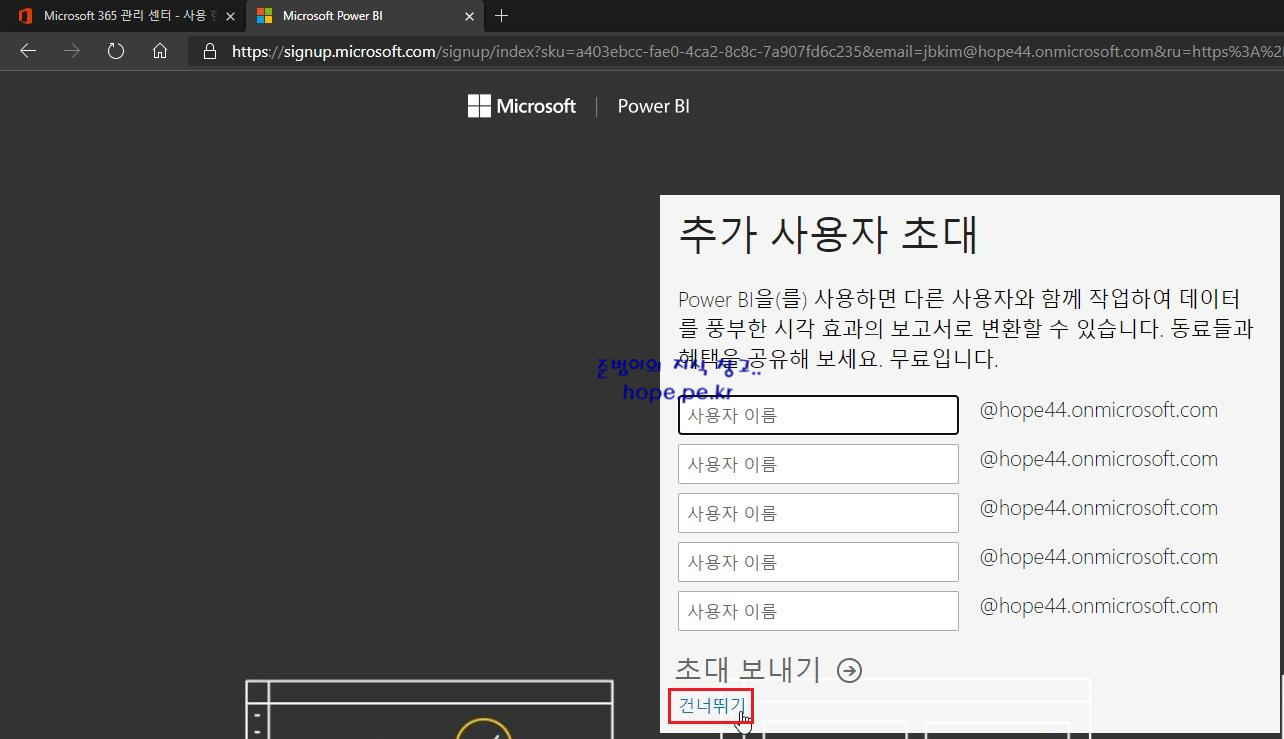The height and width of the screenshot is (739, 1284).
Task: Click the Power BI header text
Action: (653, 106)
